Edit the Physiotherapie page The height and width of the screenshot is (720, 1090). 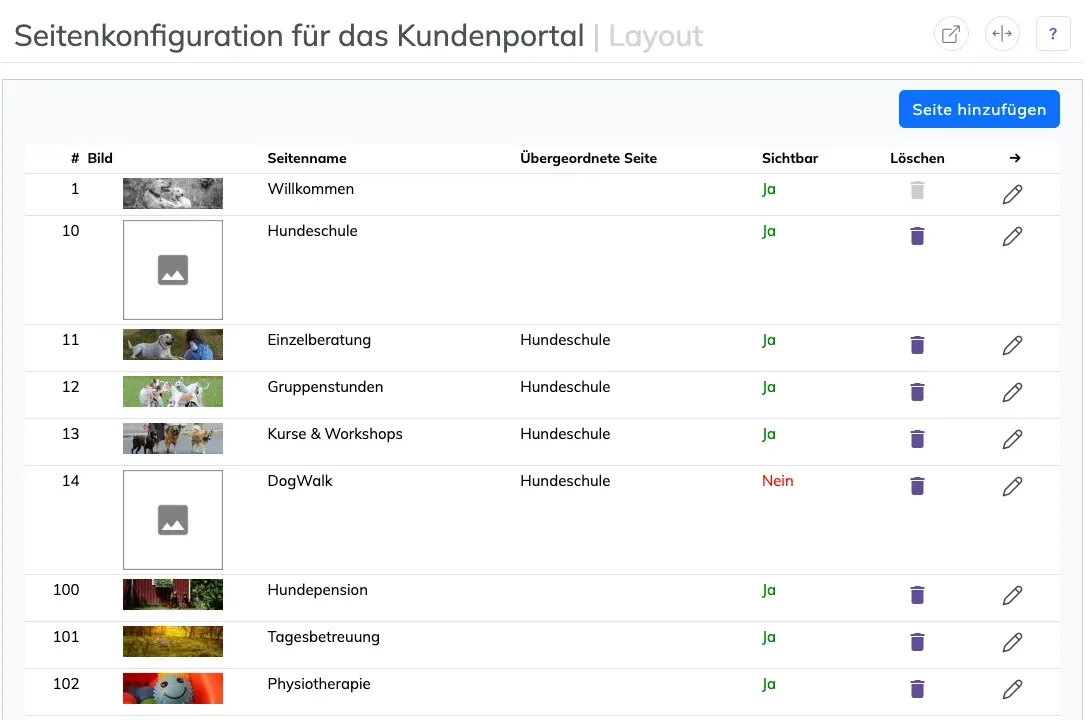(x=1012, y=689)
